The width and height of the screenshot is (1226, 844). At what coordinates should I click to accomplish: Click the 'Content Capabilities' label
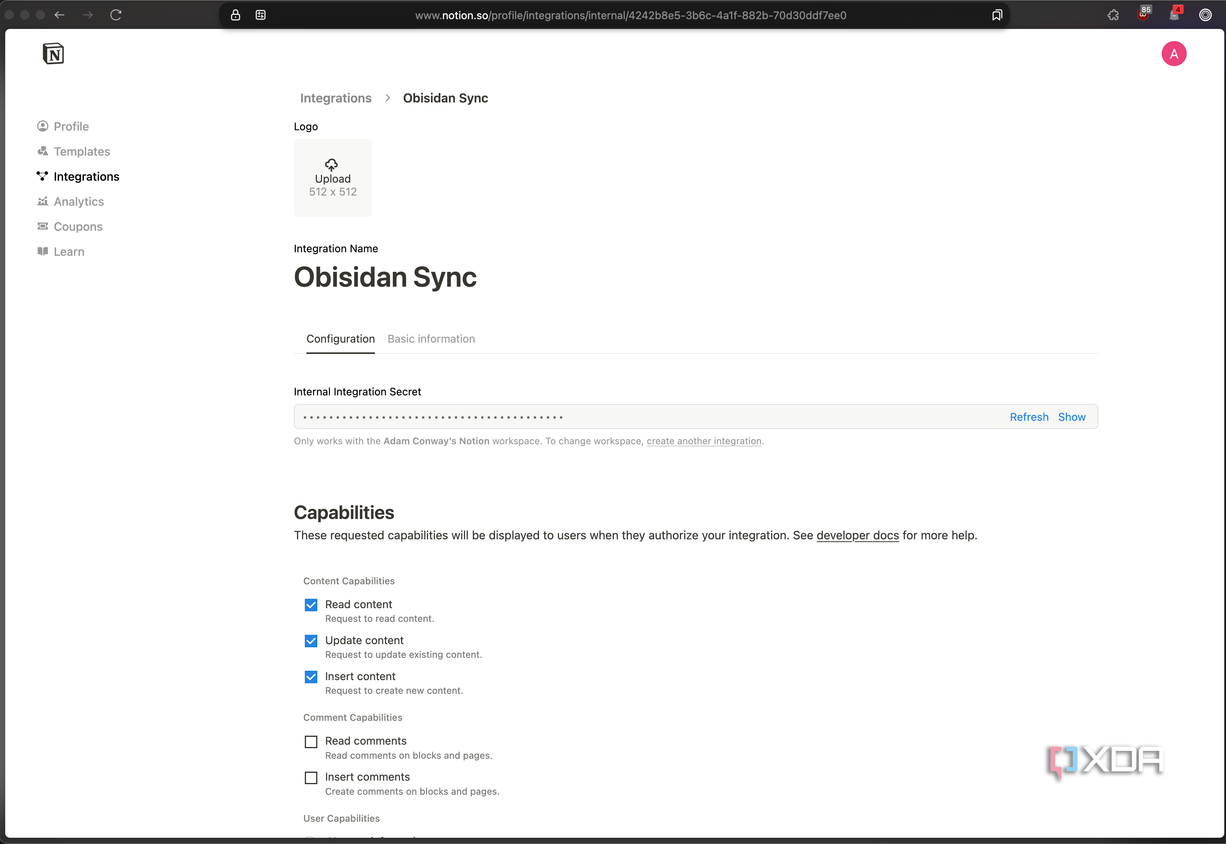tap(349, 581)
